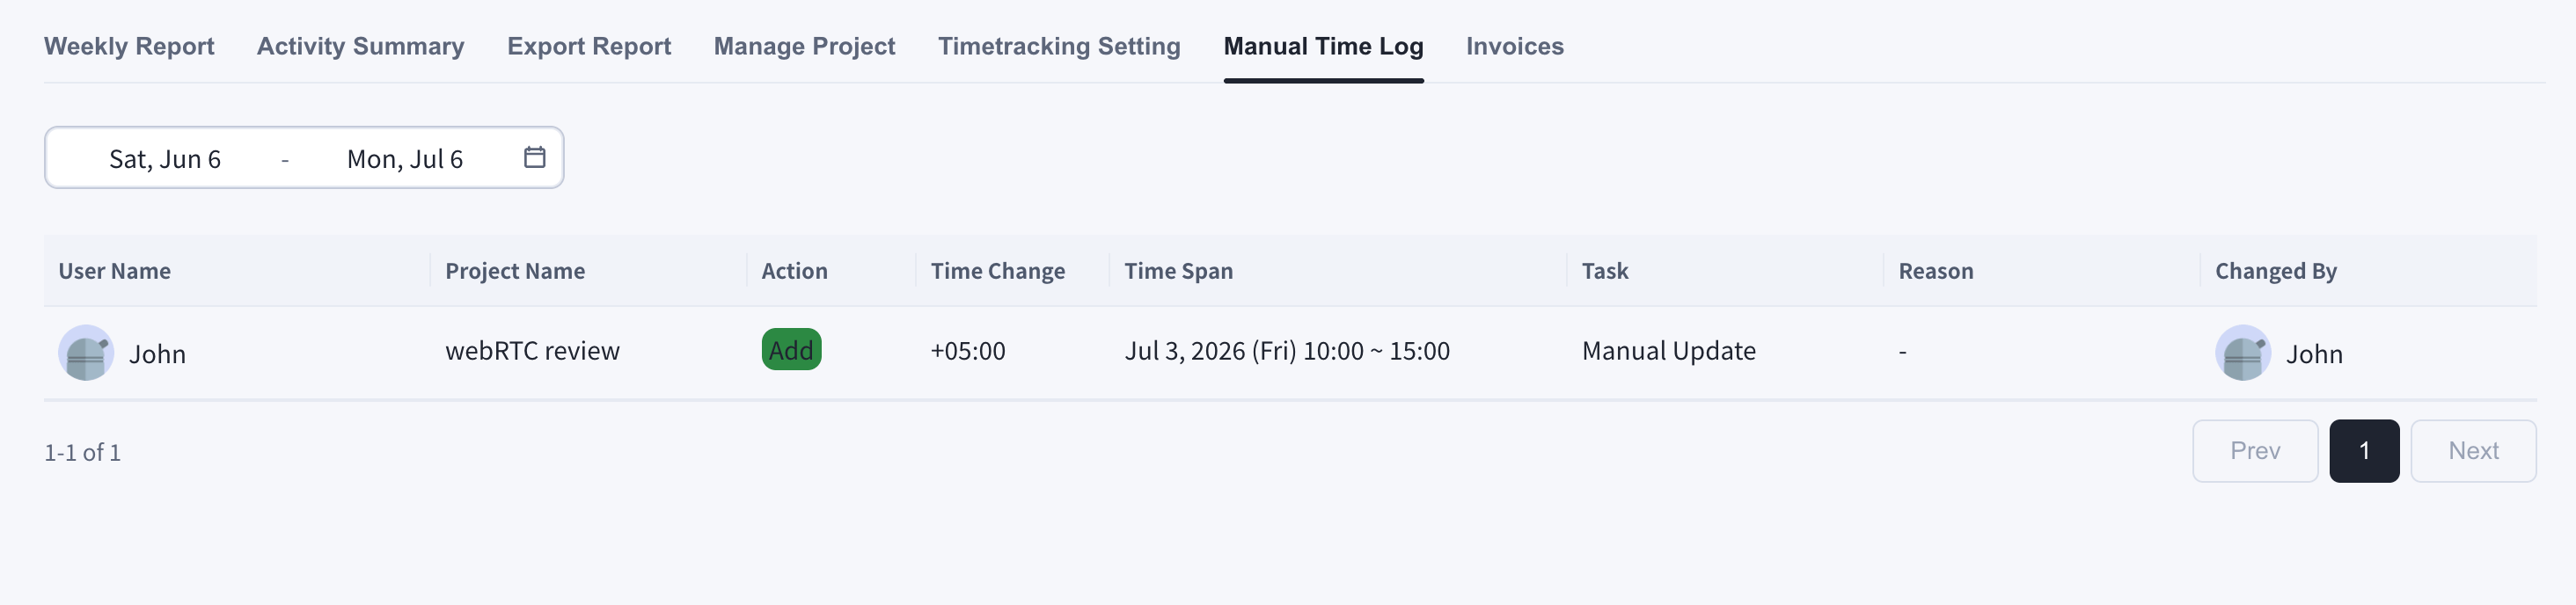Viewport: 2576px width, 605px height.
Task: Open the Timetracking Setting tab
Action: click(x=1059, y=46)
